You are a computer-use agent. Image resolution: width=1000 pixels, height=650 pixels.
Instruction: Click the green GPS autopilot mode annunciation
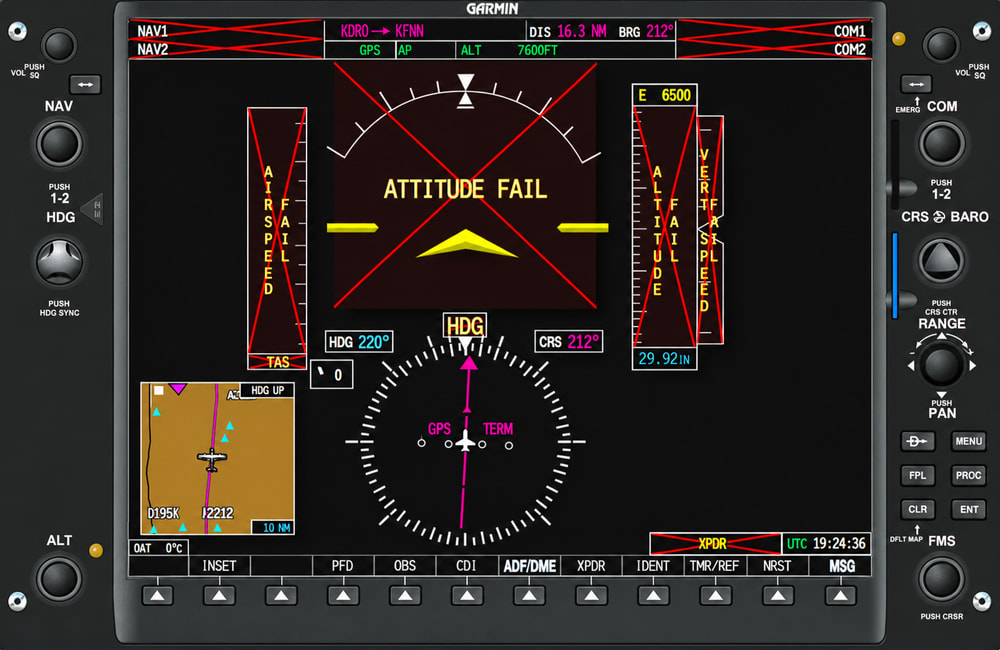[369, 50]
